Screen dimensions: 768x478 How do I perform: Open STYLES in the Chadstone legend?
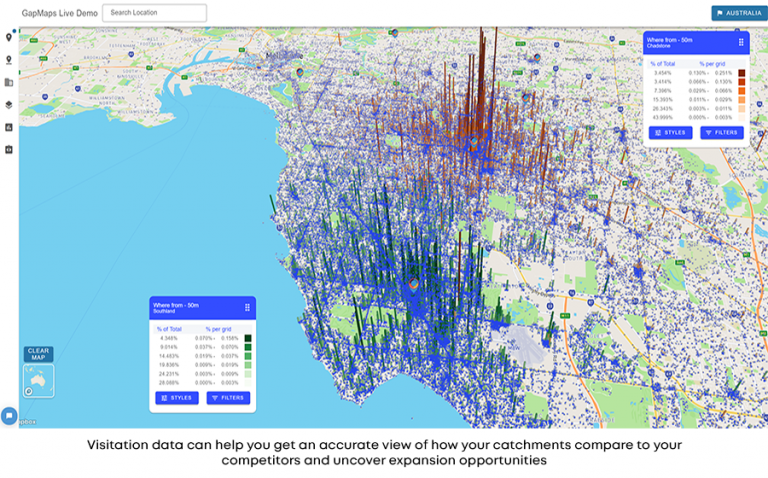click(670, 132)
